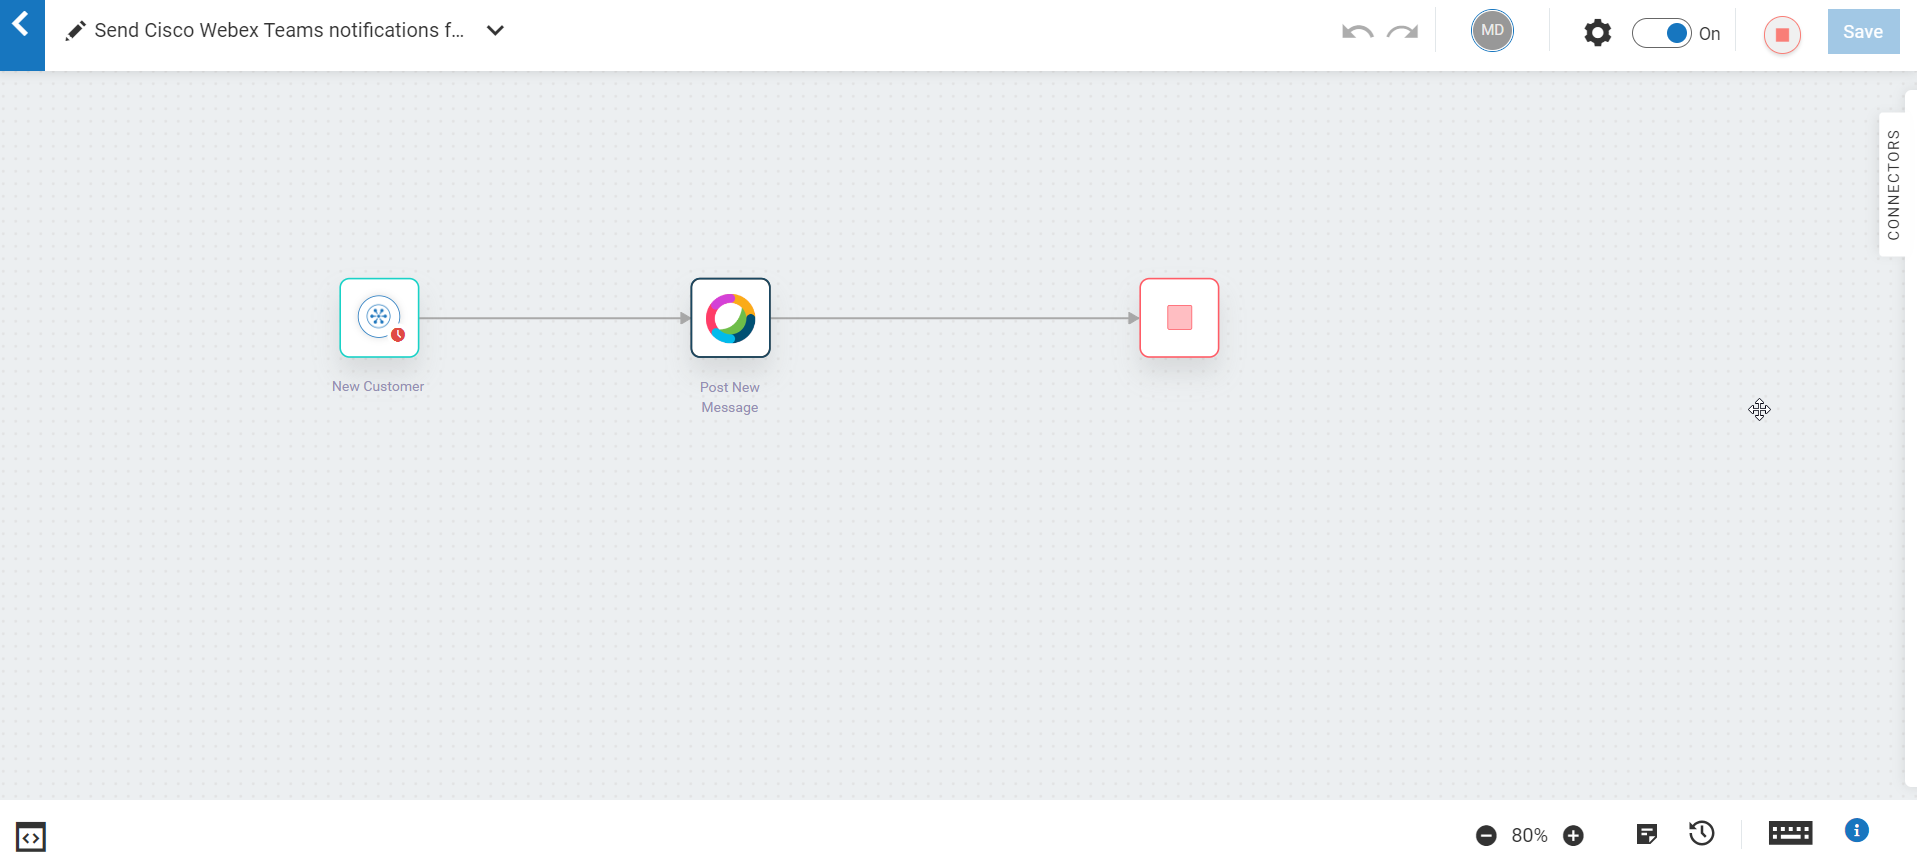This screenshot has width=1917, height=867.
Task: Select the red stop end node
Action: pos(1179,318)
